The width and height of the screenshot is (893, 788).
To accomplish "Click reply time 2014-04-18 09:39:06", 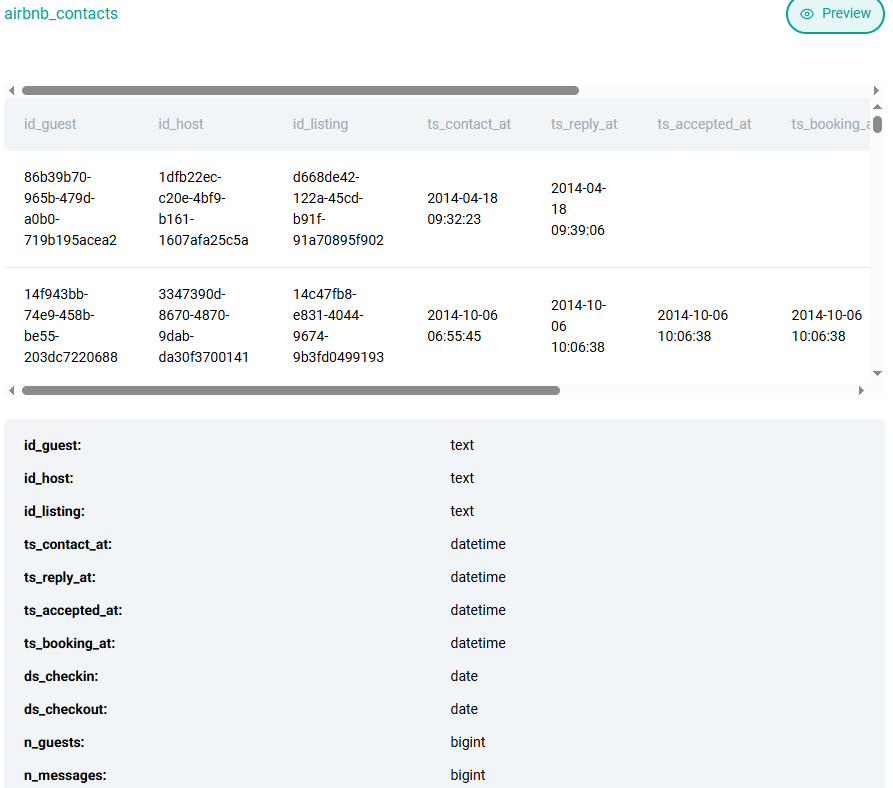I will (578, 209).
